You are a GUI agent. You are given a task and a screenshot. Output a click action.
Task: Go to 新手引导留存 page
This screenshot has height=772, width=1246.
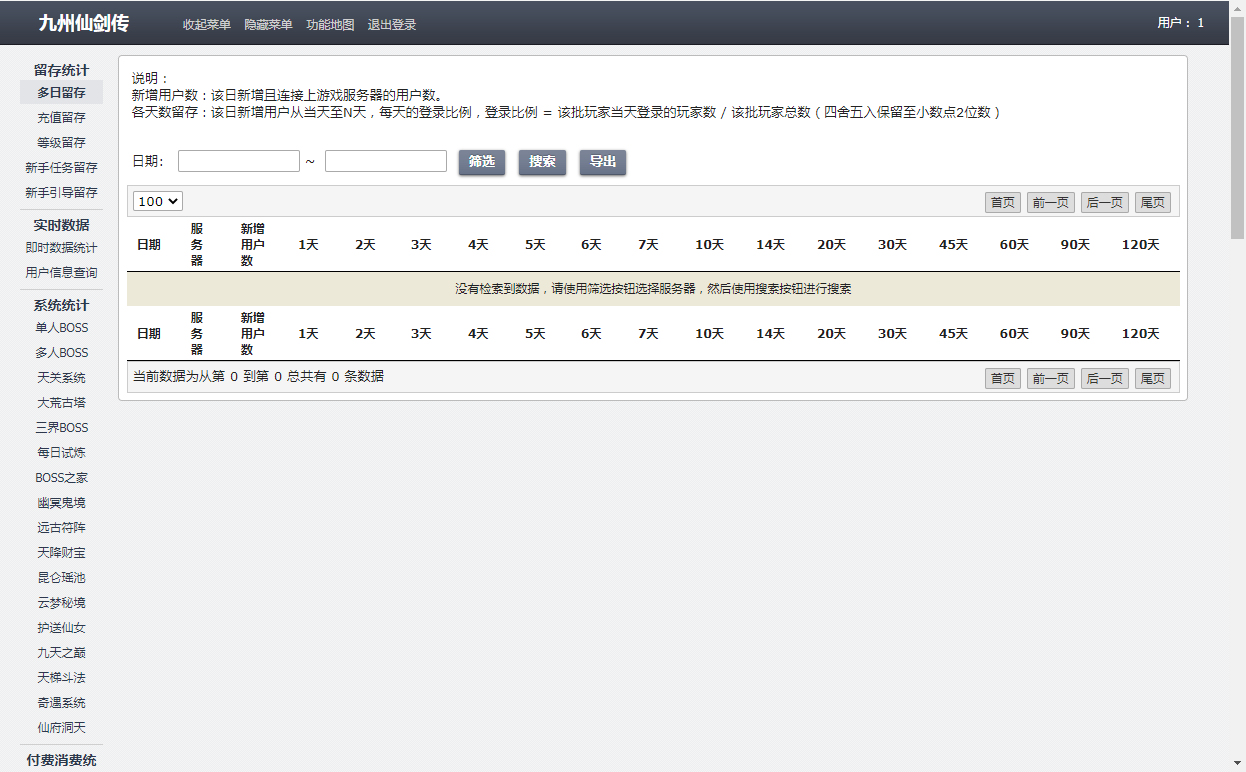(61, 192)
